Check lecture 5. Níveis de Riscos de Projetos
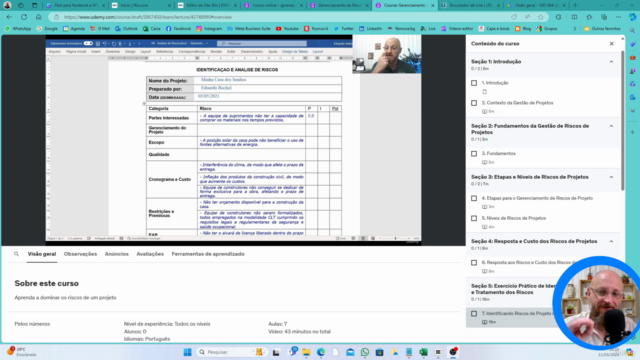The width and height of the screenshot is (640, 360). coord(474,218)
